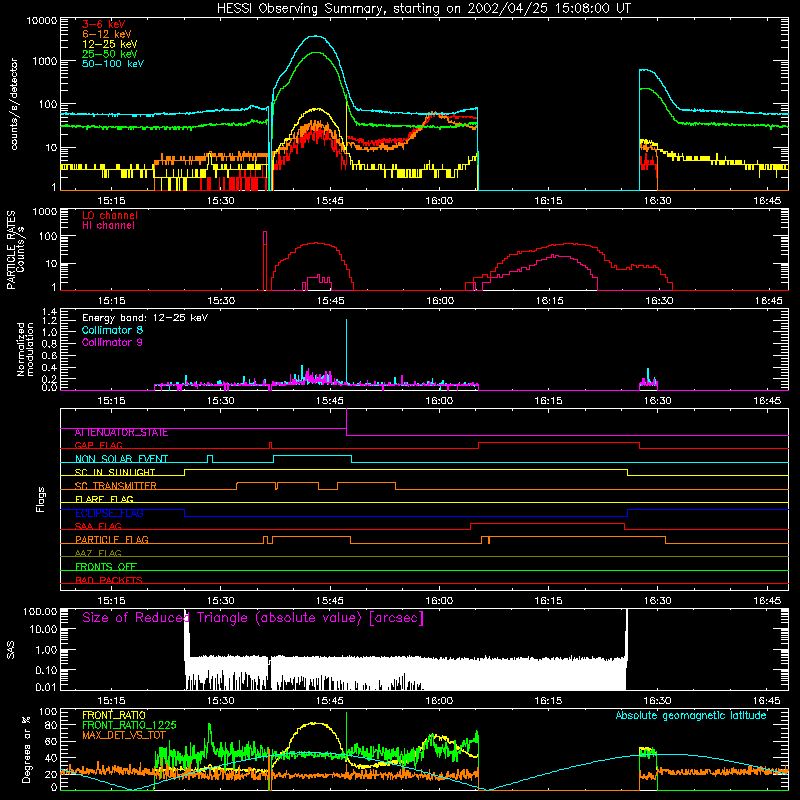Click the 'Normalized modulation' axis label
800x800 pixels.
pos(26,349)
